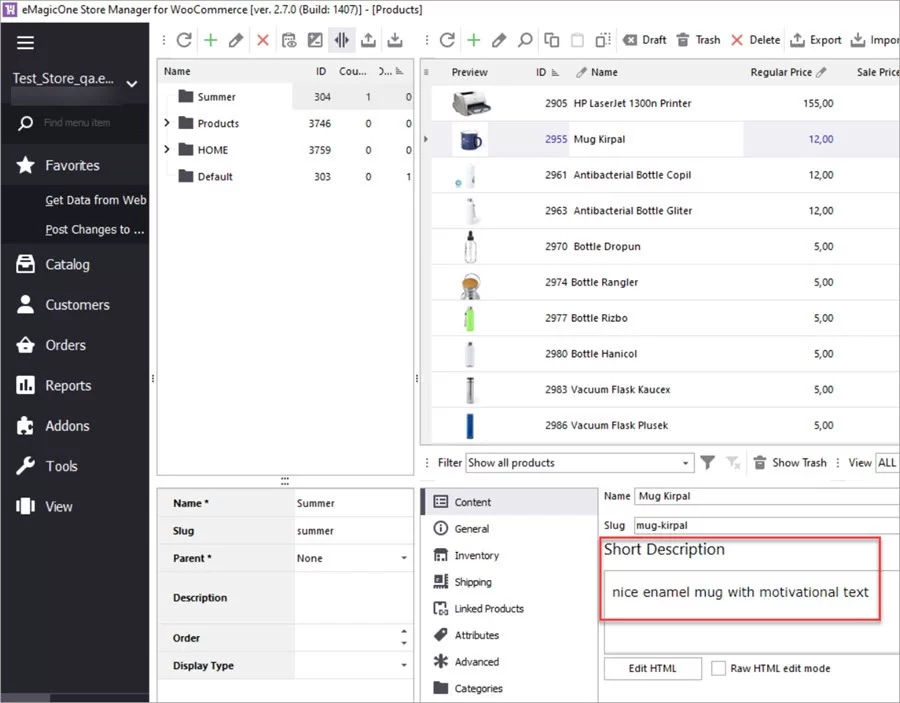The width and height of the screenshot is (900, 703).
Task: Select the Mug Kirpal product thumbnail
Action: [x=472, y=139]
